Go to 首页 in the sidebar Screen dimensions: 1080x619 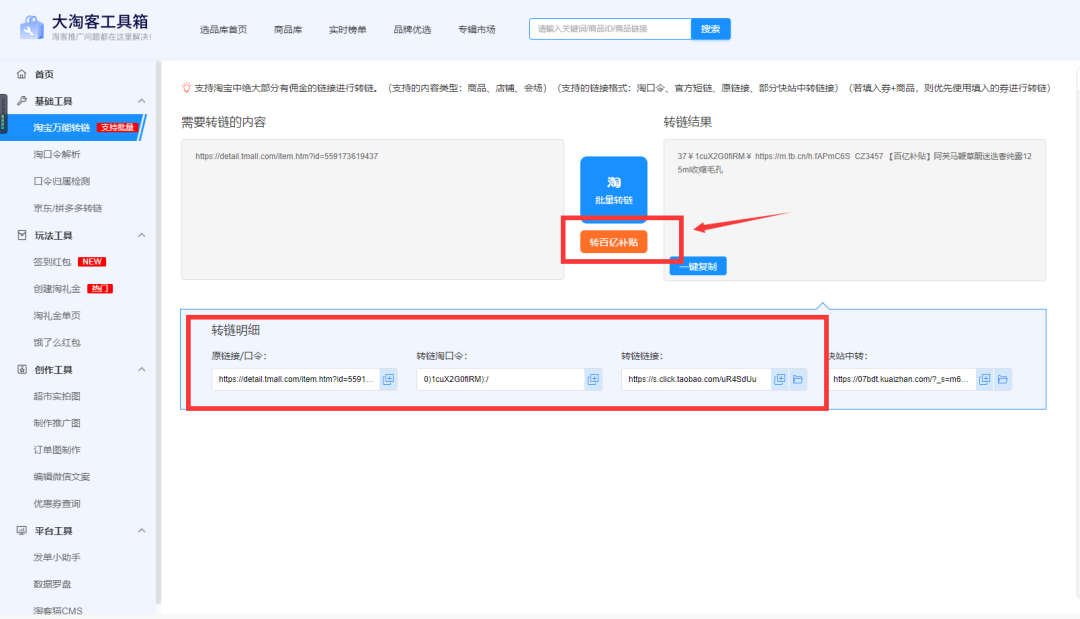pyautogui.click(x=43, y=75)
